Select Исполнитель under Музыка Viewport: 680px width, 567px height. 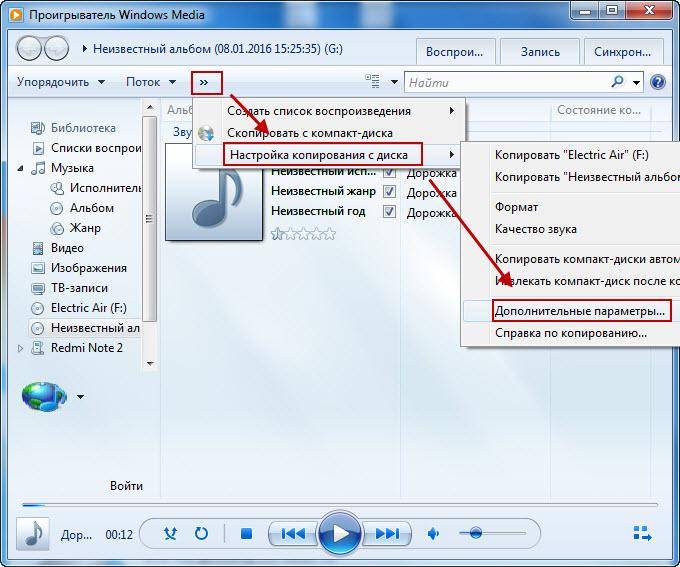[96, 188]
